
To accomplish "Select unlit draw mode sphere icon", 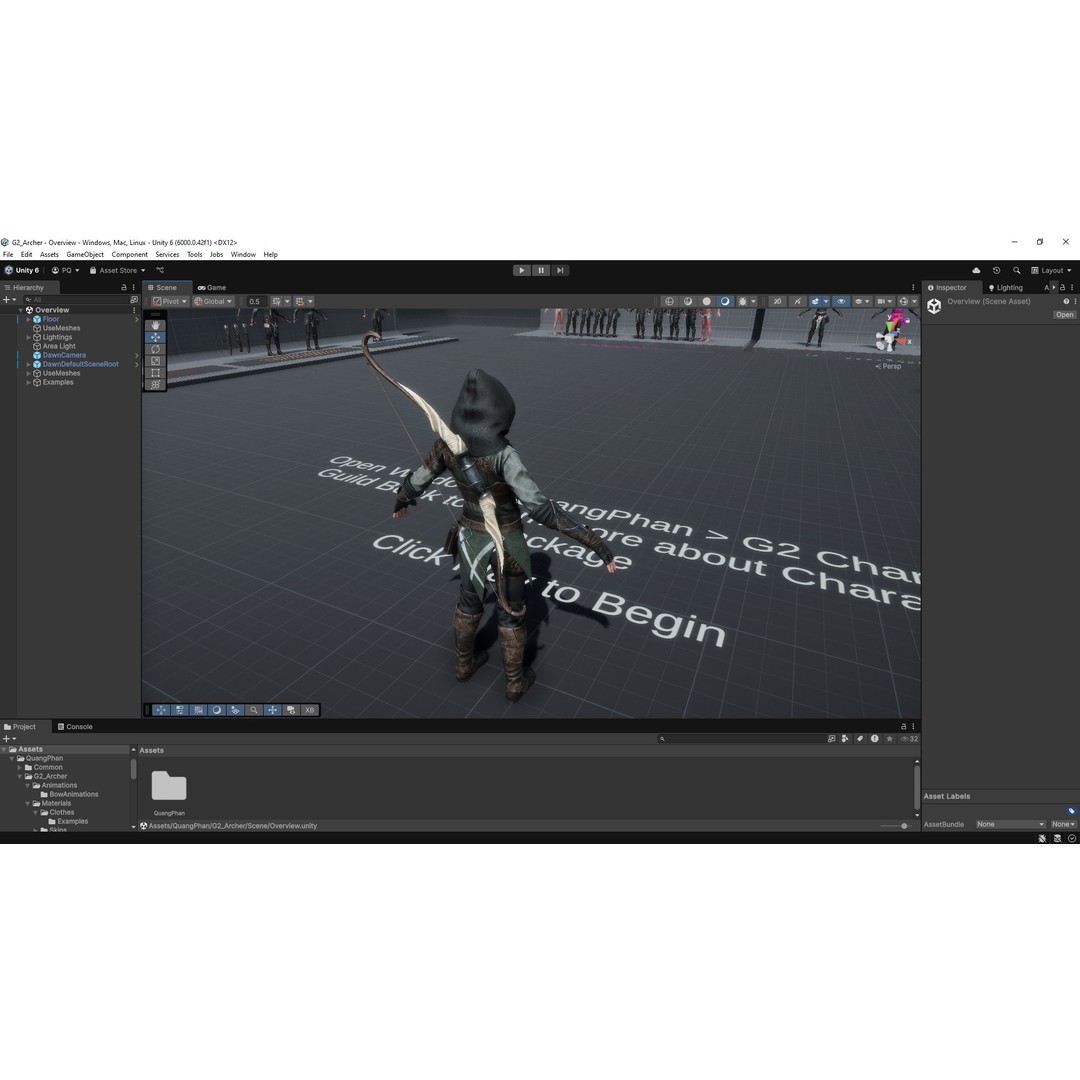I will point(706,302).
